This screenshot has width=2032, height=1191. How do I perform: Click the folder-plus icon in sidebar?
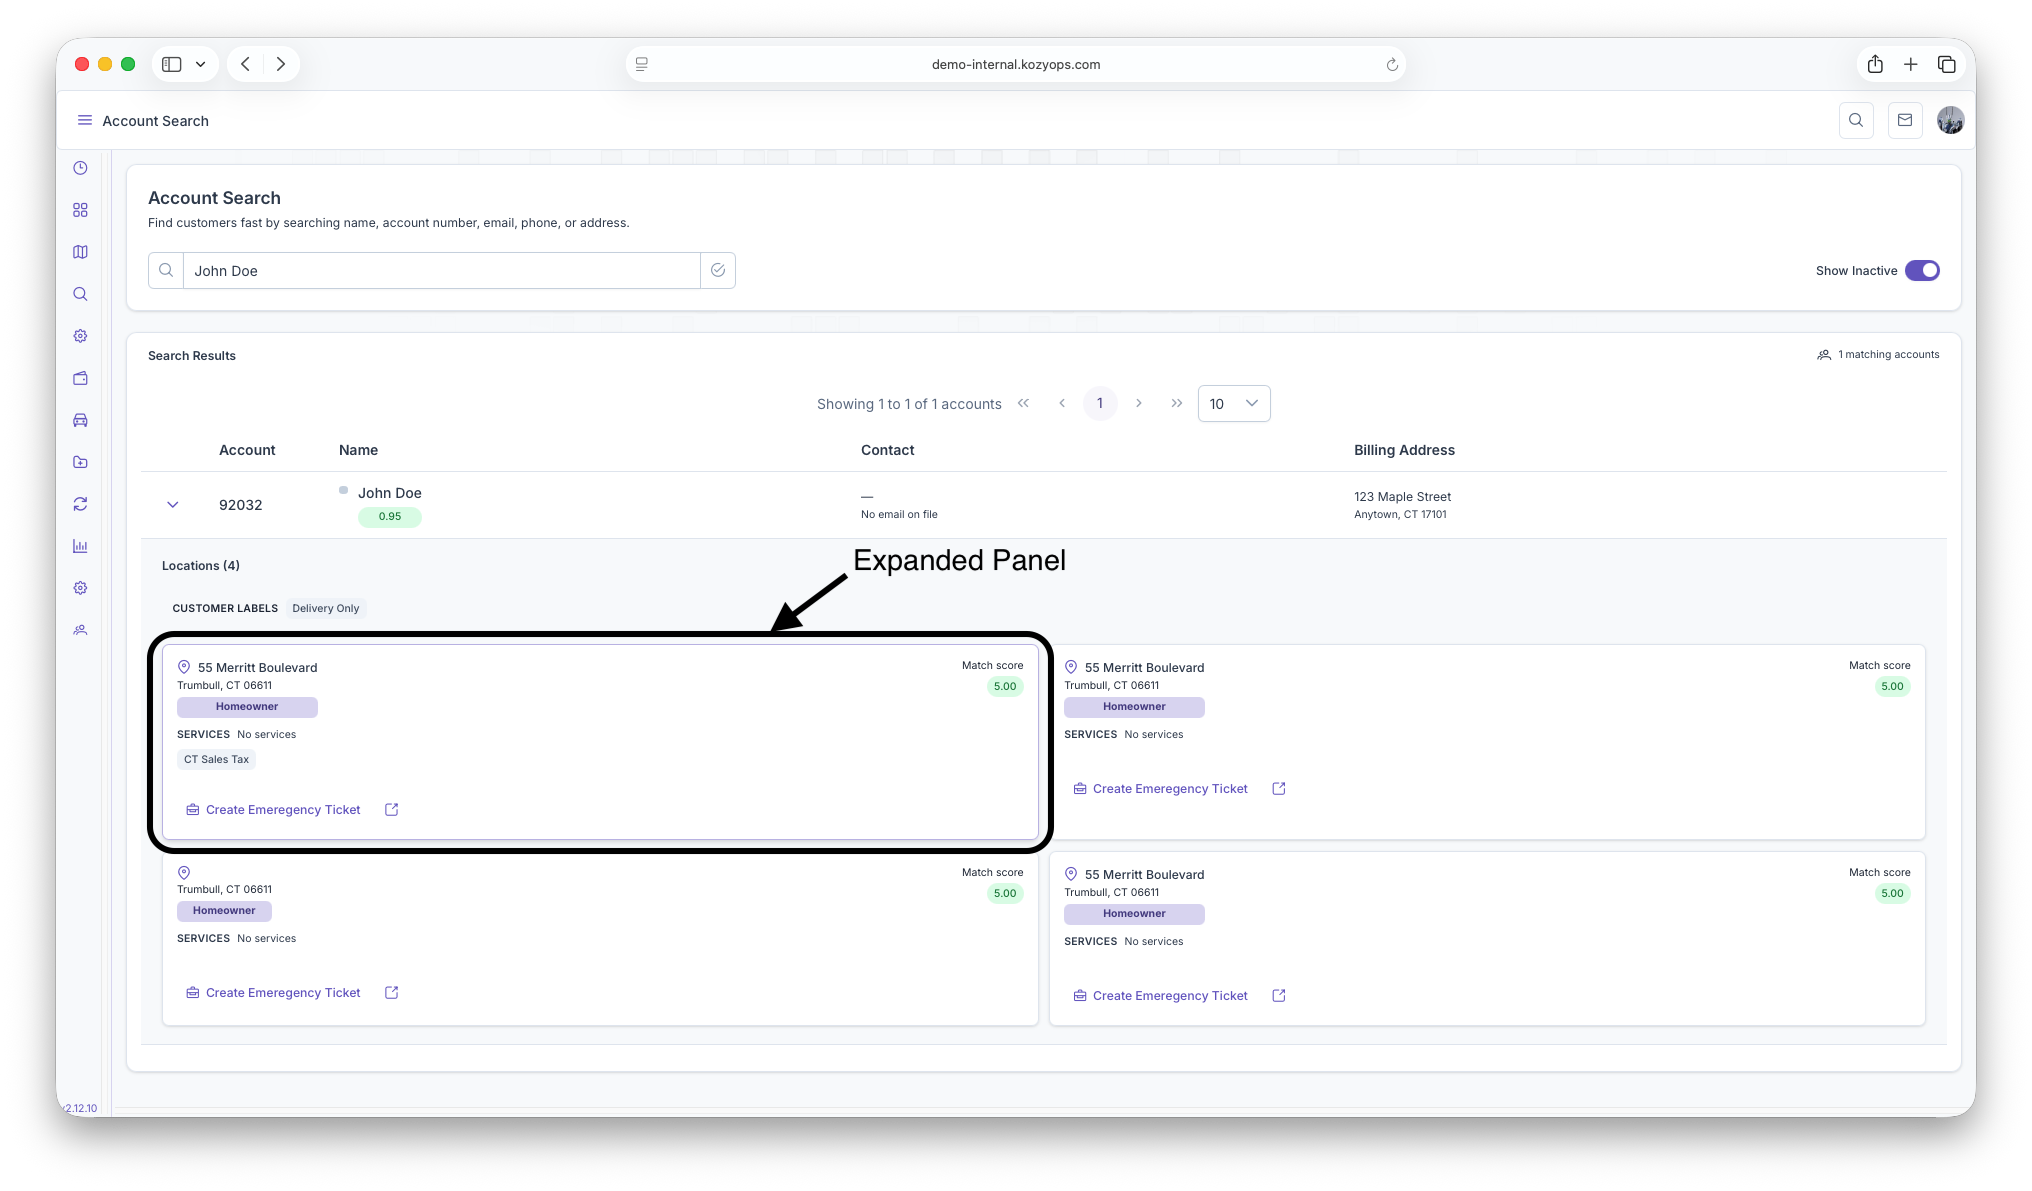(x=80, y=462)
